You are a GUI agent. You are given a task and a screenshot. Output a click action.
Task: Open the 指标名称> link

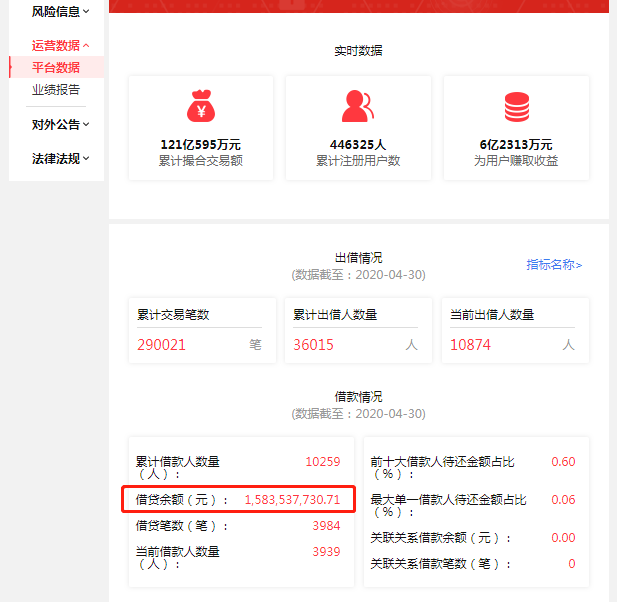(x=554, y=265)
